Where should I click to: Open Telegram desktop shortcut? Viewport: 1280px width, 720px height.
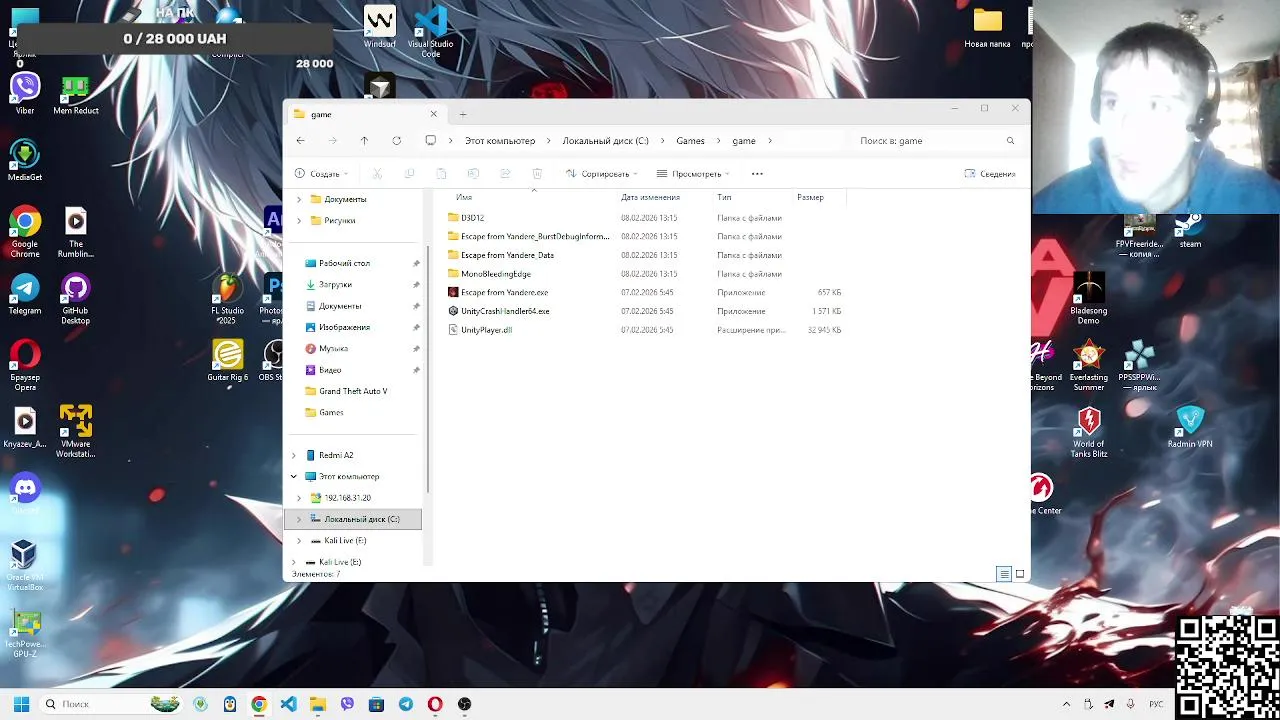tap(25, 295)
